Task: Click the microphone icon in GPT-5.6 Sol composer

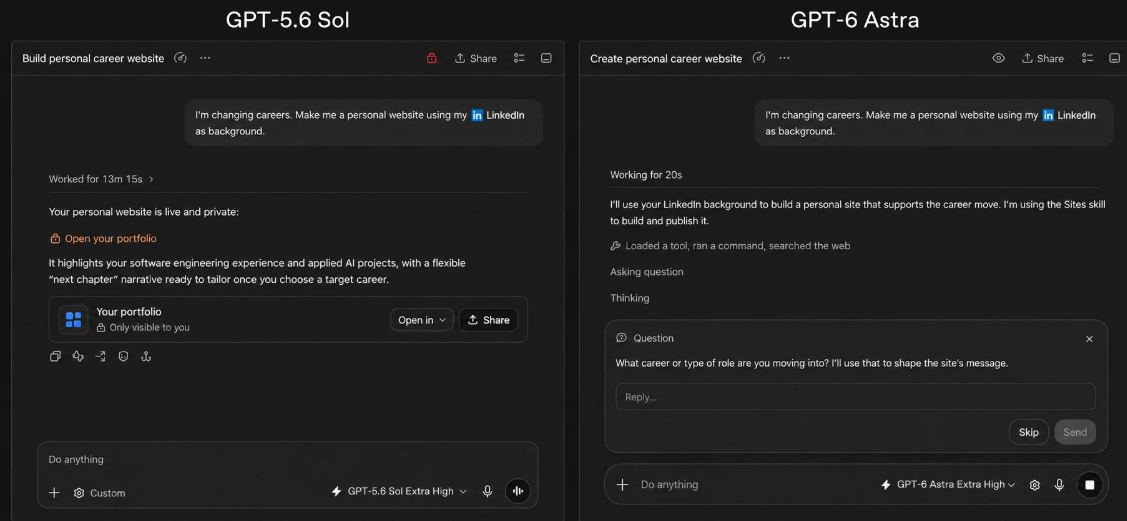Action: pos(487,492)
